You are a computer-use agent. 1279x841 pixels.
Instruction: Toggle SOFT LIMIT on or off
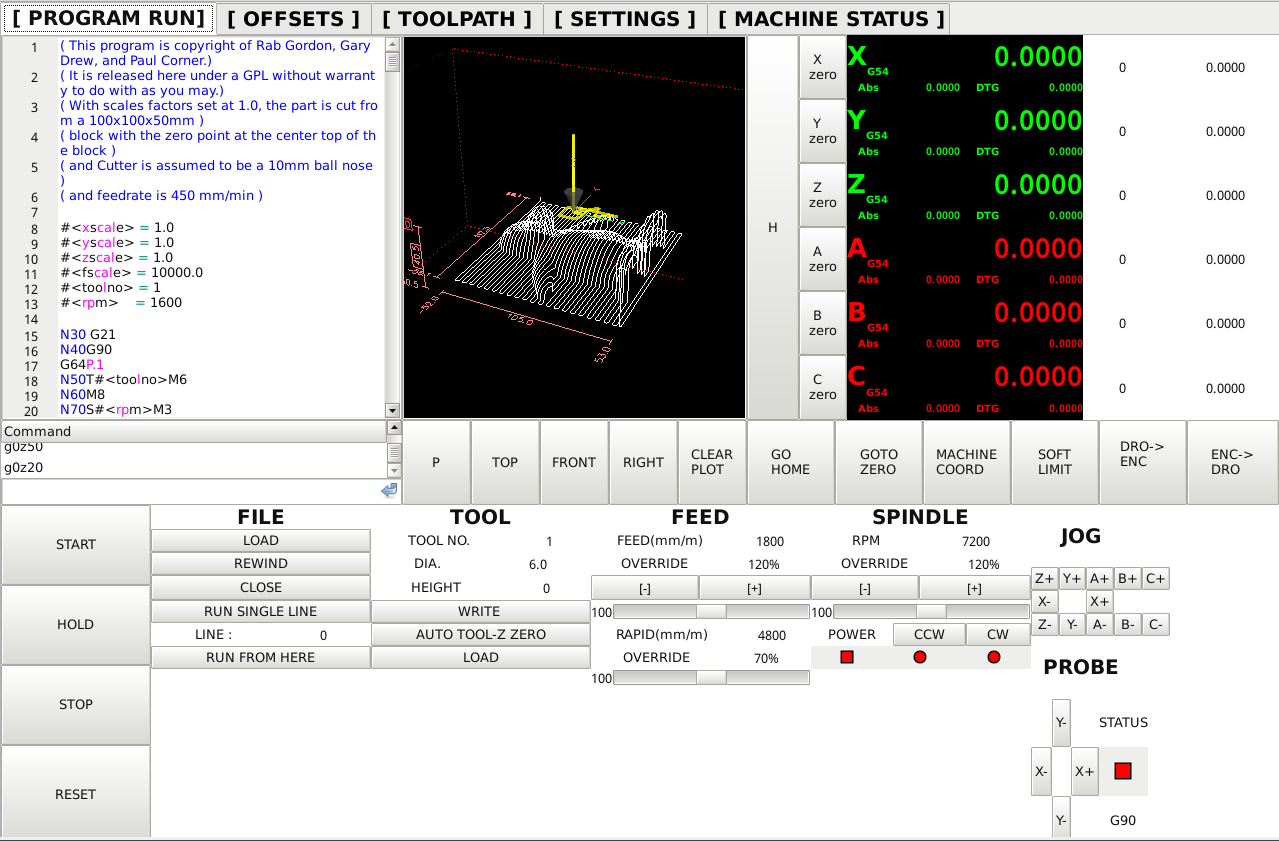[x=1054, y=462]
